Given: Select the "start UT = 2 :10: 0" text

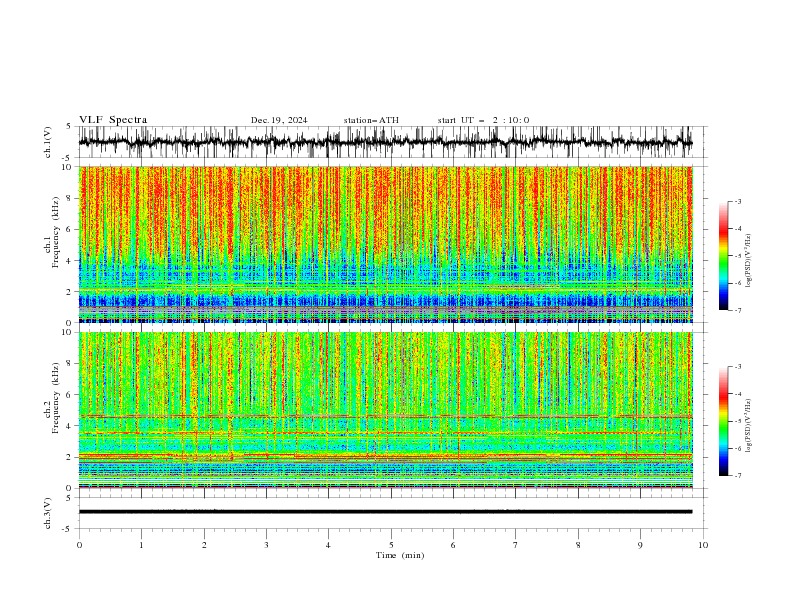Looking at the screenshot, I should [483, 120].
